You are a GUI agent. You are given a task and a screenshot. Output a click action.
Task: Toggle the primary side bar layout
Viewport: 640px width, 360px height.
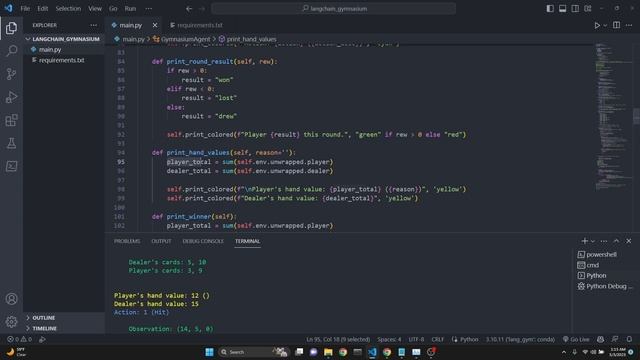tap(550, 9)
